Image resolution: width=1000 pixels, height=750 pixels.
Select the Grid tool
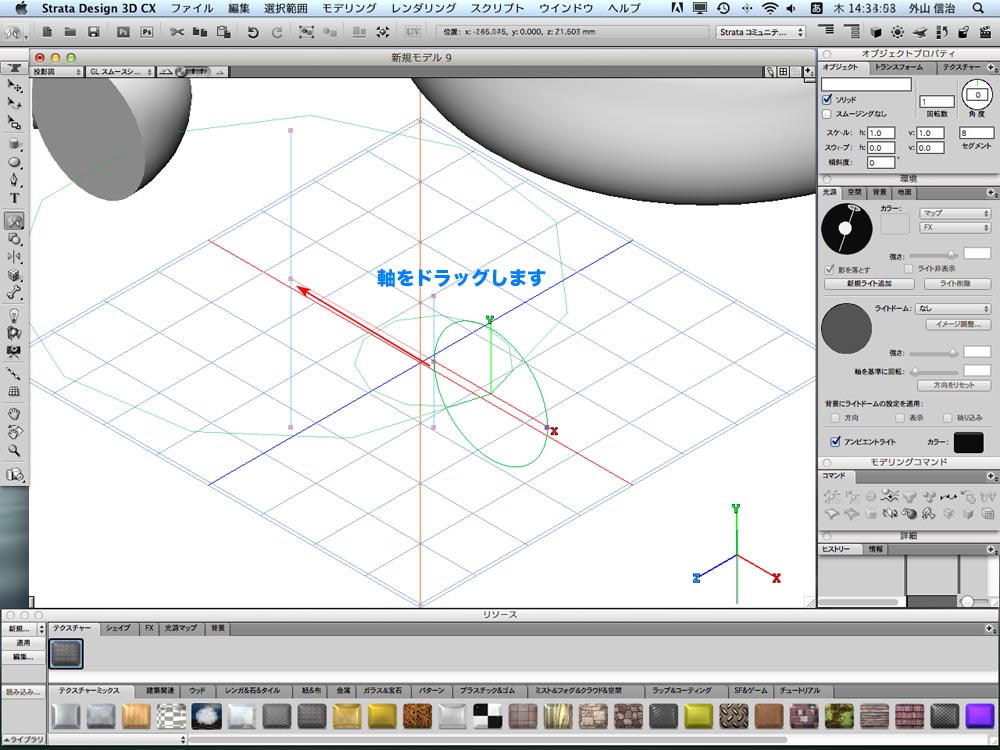pos(14,391)
